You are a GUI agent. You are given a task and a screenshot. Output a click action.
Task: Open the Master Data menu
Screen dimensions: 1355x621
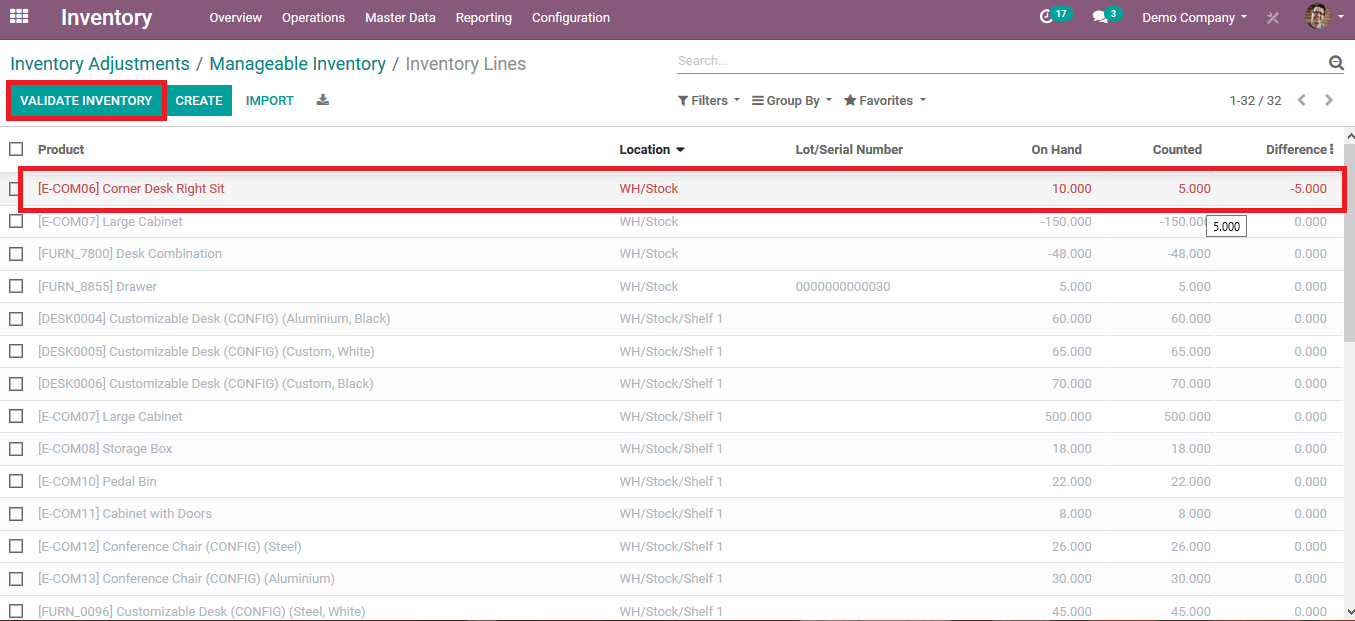tap(400, 18)
